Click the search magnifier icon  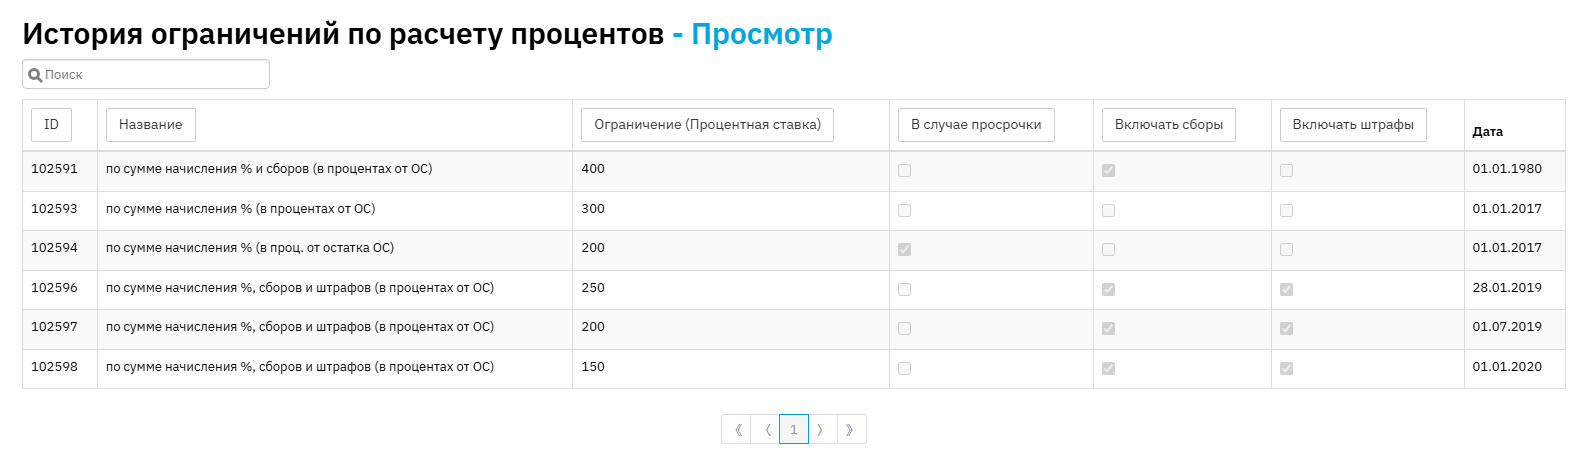35,75
